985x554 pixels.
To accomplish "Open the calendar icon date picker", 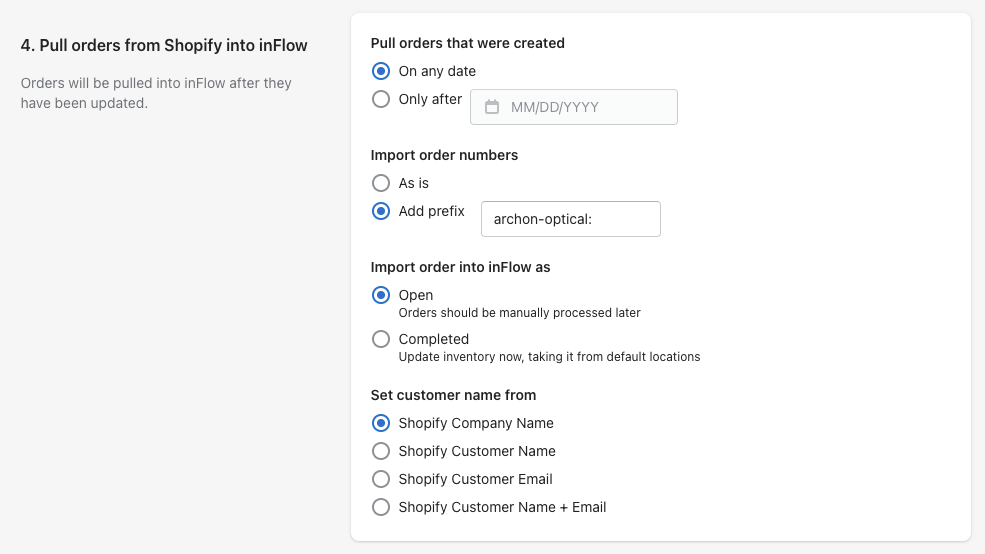I will 492,107.
